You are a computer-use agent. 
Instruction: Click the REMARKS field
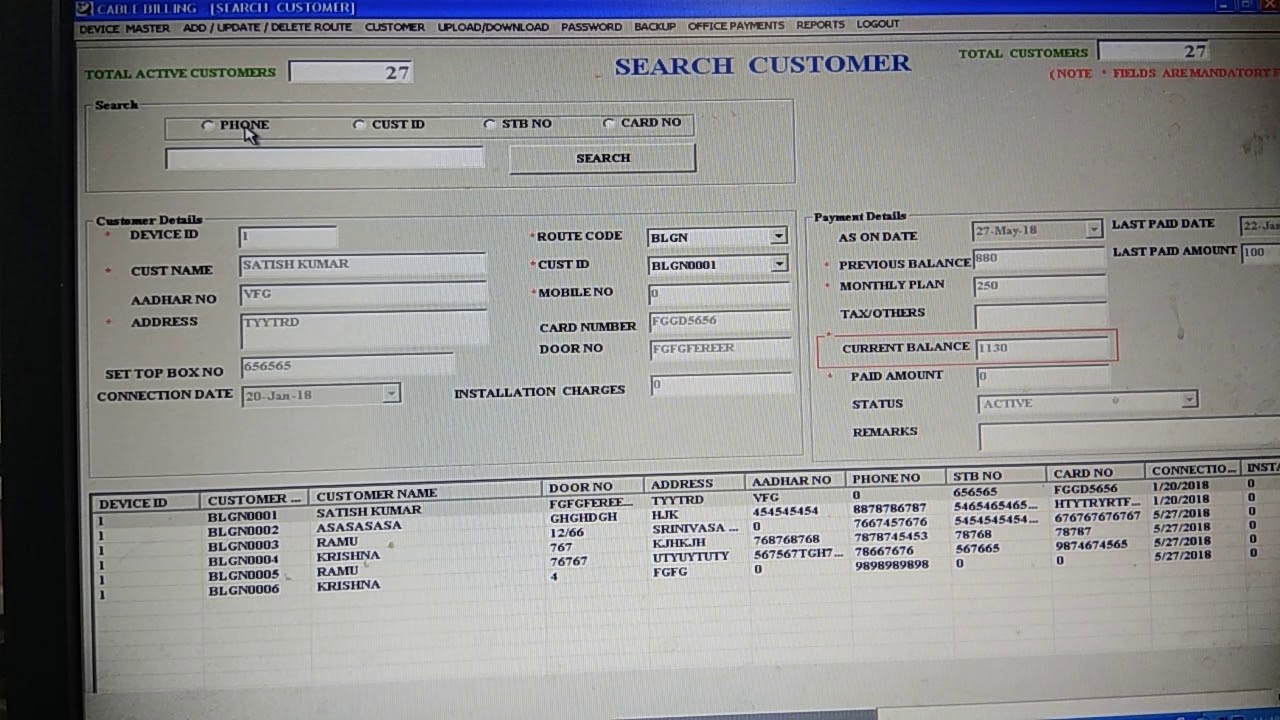click(x=1128, y=436)
